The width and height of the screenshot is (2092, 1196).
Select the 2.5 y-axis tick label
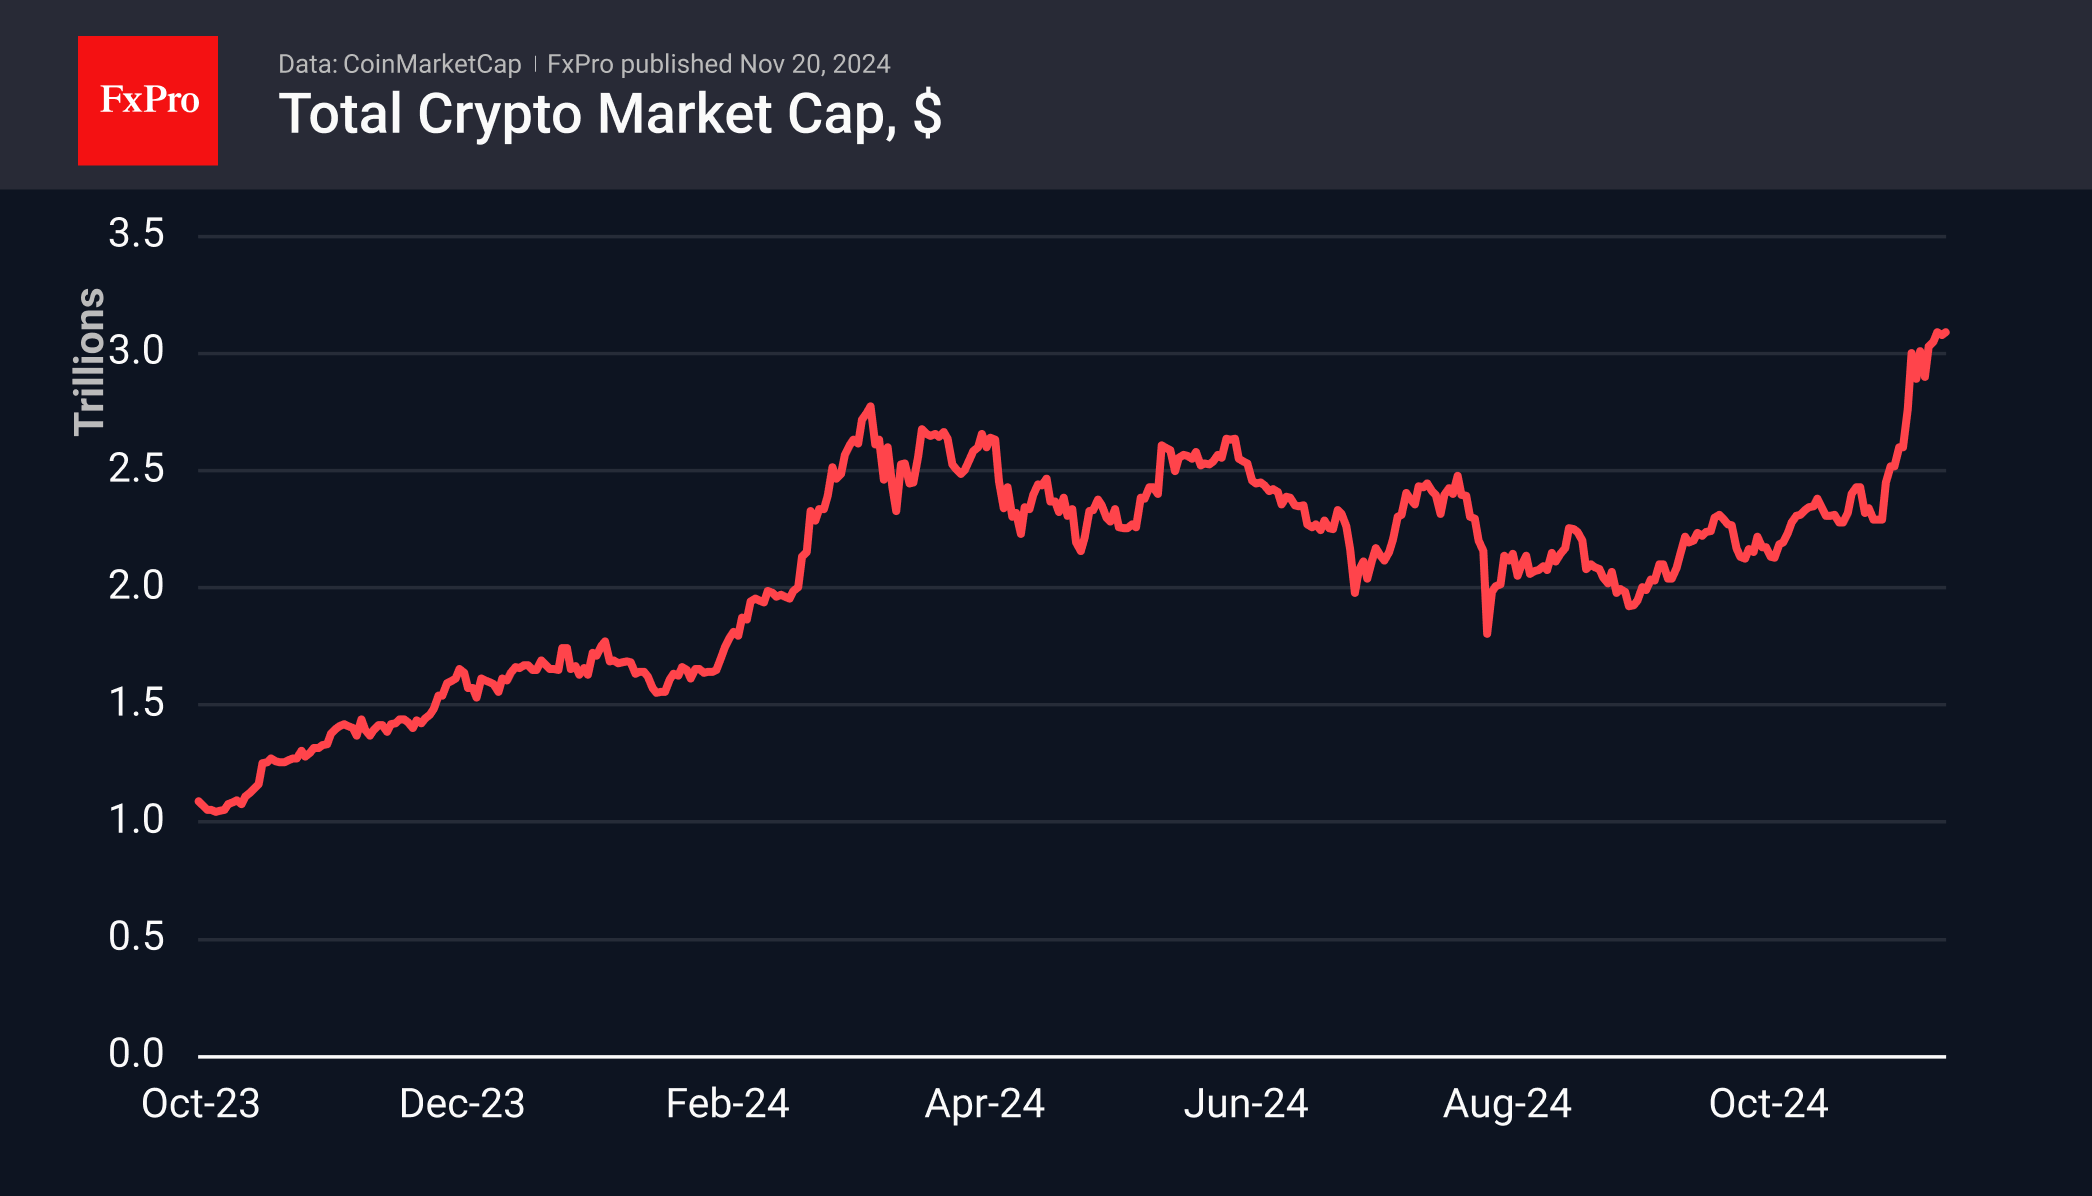[x=136, y=468]
